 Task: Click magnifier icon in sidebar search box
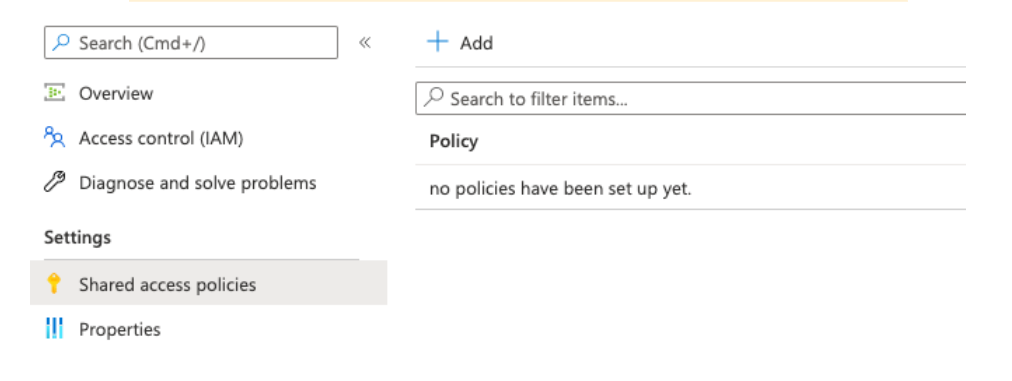61,43
